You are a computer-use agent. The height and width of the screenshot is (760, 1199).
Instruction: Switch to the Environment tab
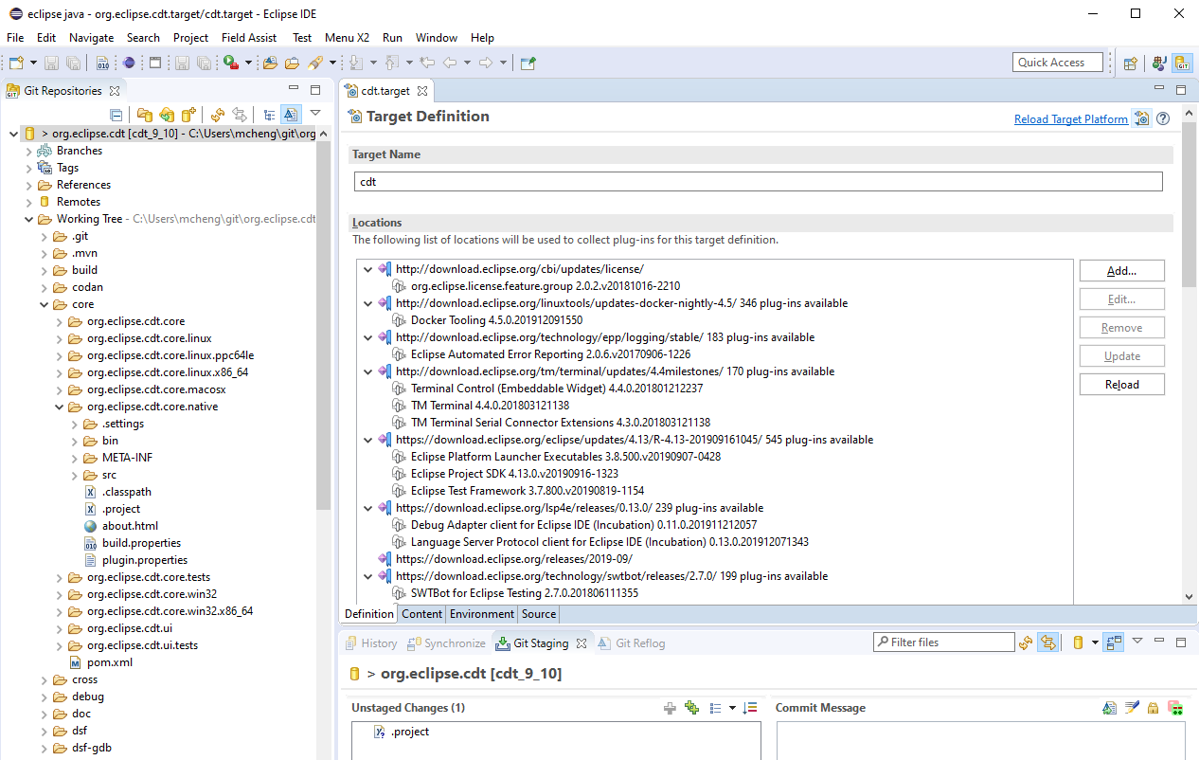482,614
